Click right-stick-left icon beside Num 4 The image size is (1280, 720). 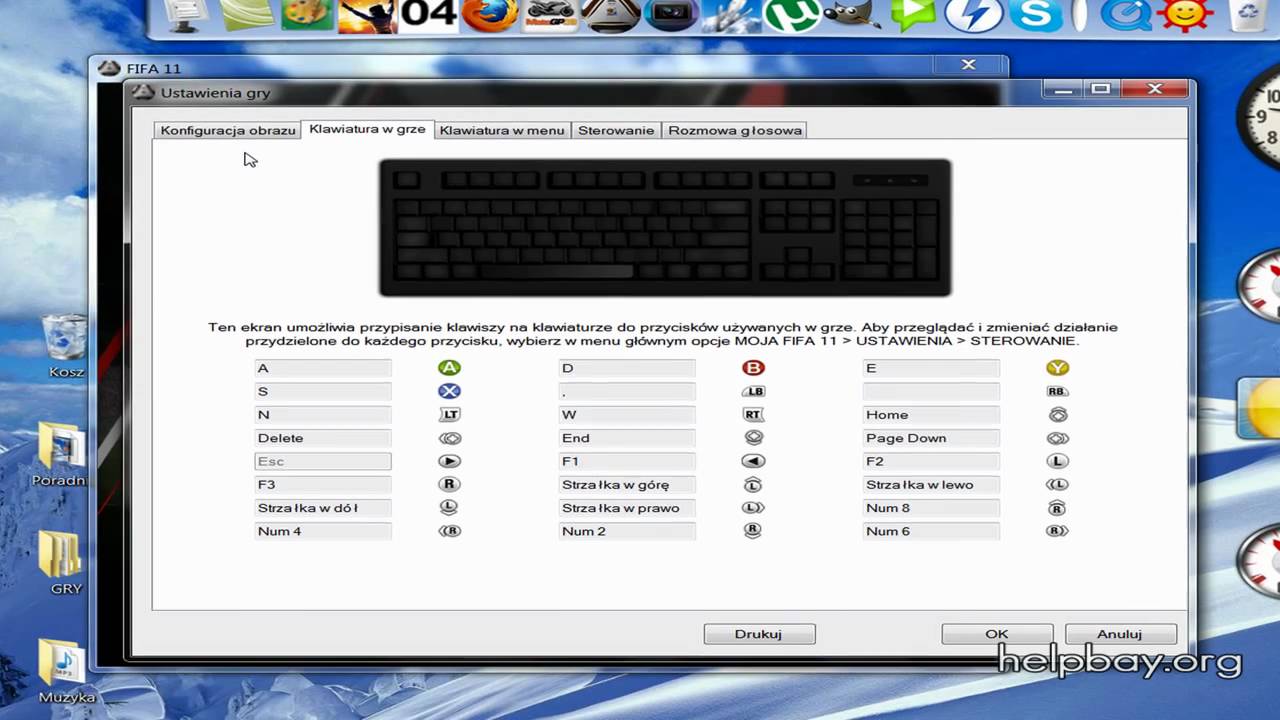(x=450, y=531)
